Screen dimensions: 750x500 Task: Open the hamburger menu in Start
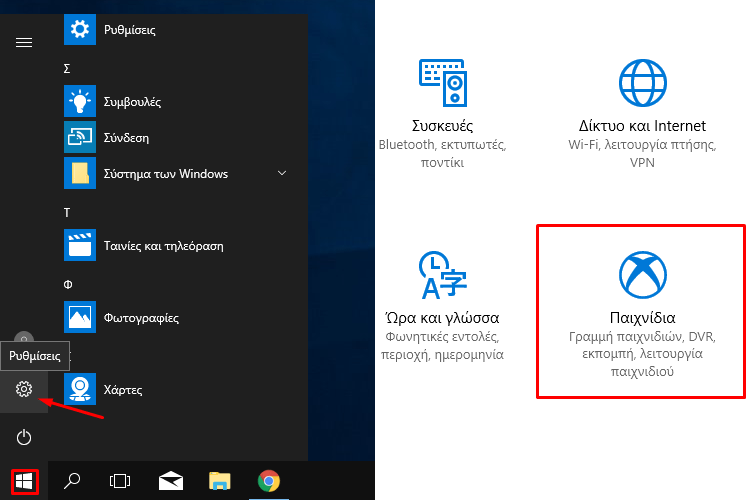pyautogui.click(x=24, y=43)
